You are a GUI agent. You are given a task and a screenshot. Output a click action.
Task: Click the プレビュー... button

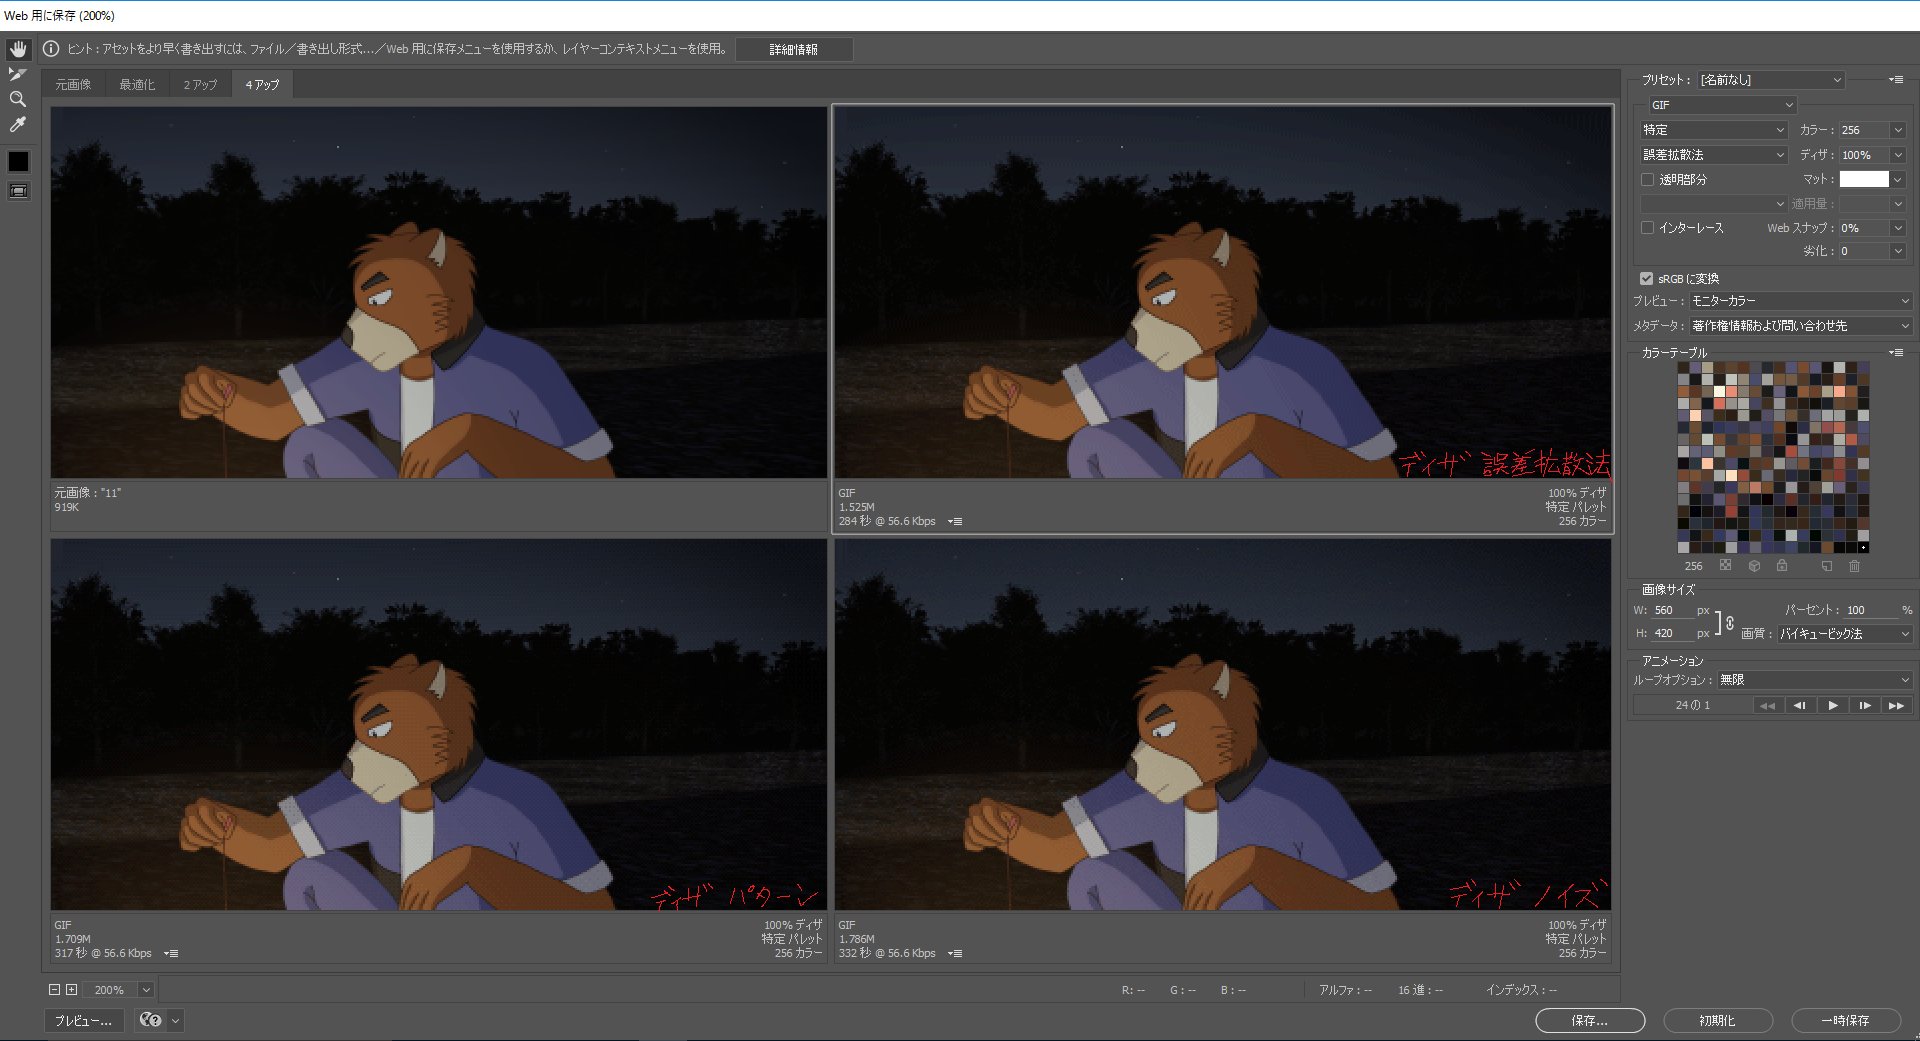84,1020
